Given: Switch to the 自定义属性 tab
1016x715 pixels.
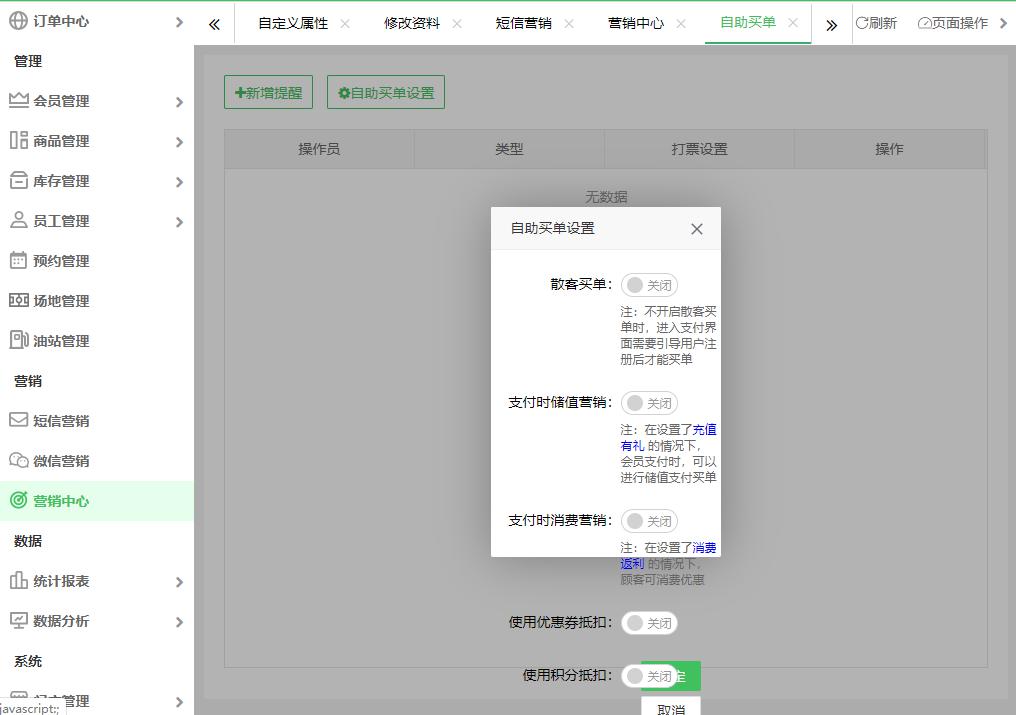Looking at the screenshot, I should tap(292, 23).
